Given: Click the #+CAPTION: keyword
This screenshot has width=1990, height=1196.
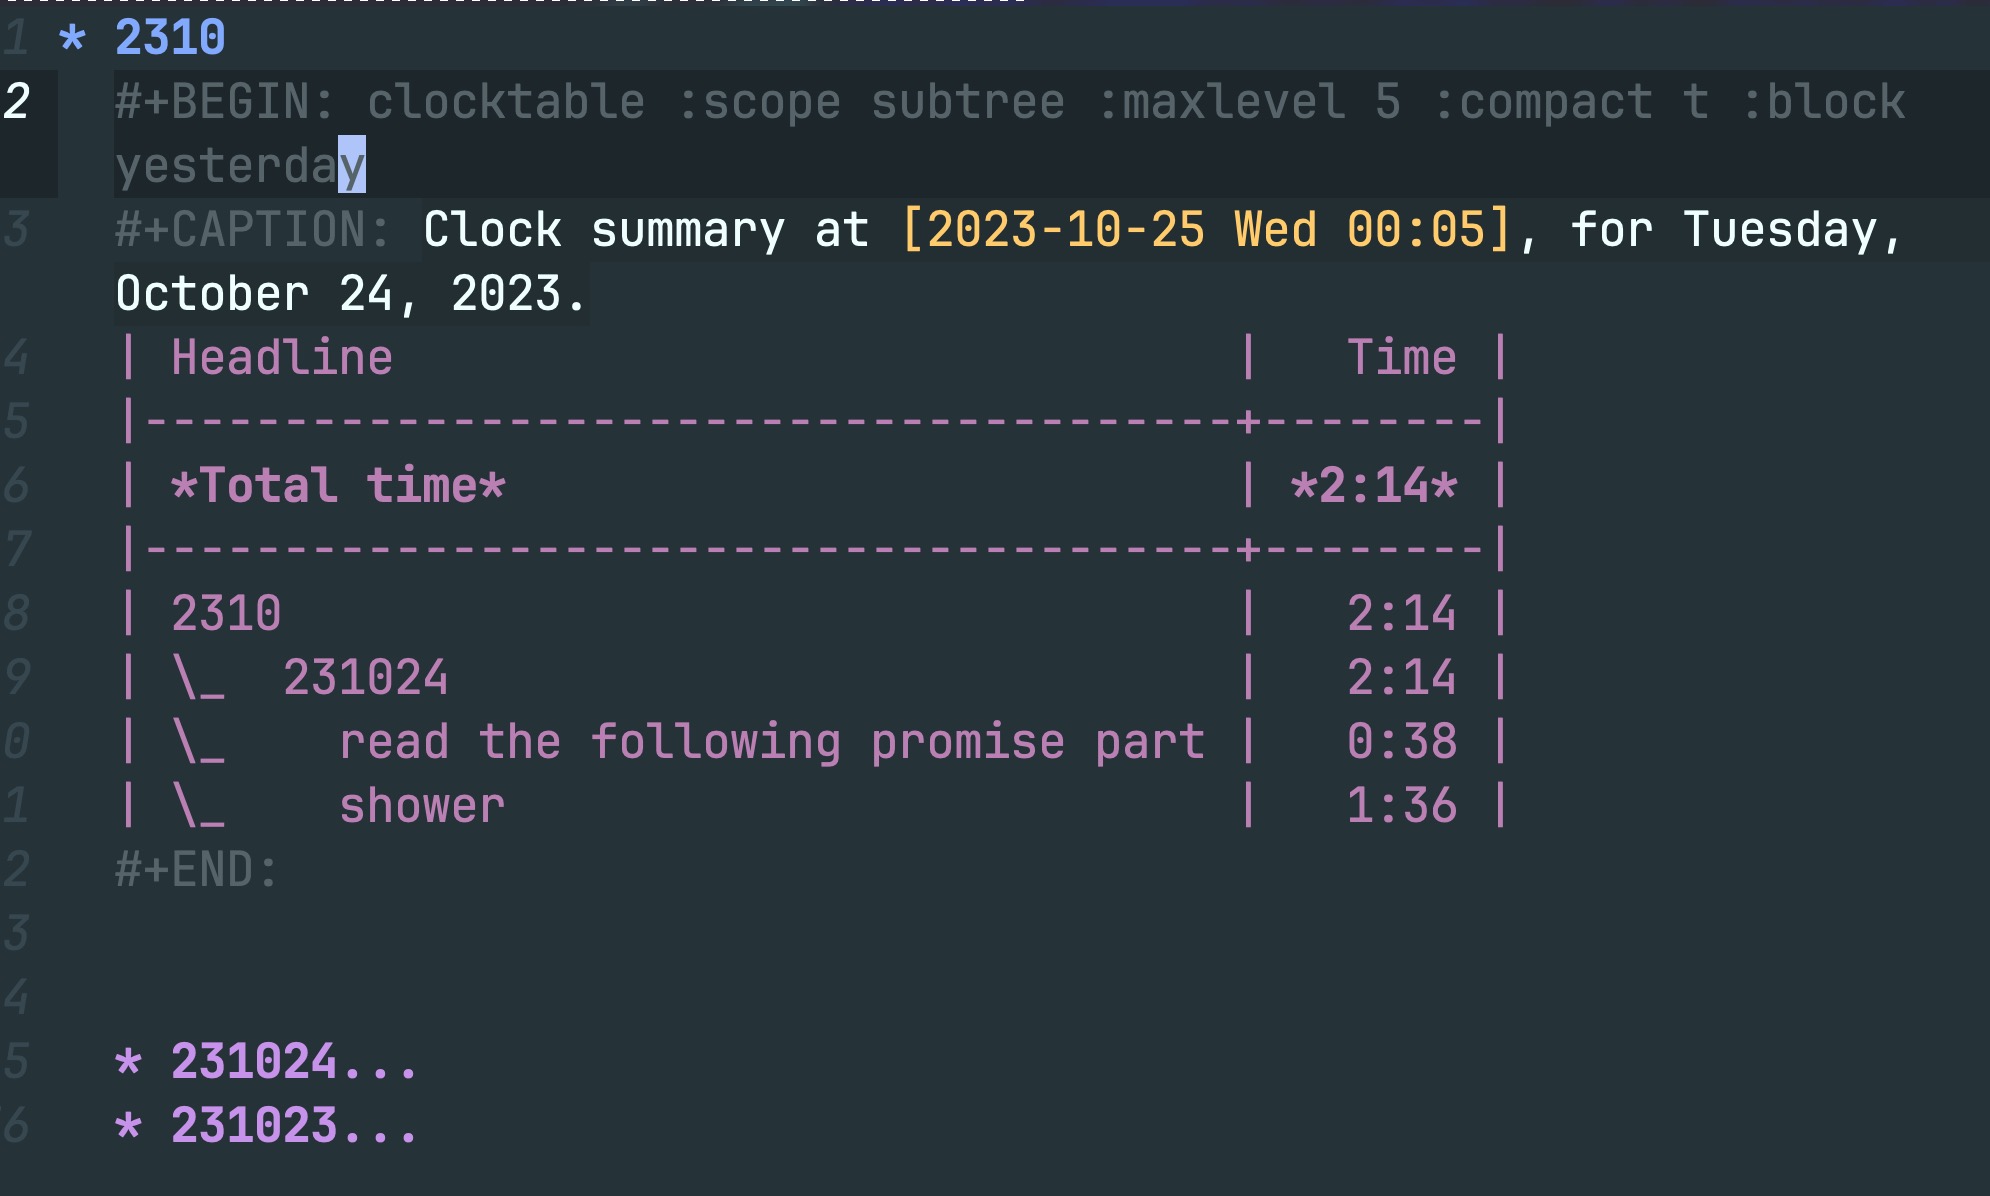Looking at the screenshot, I should (253, 230).
